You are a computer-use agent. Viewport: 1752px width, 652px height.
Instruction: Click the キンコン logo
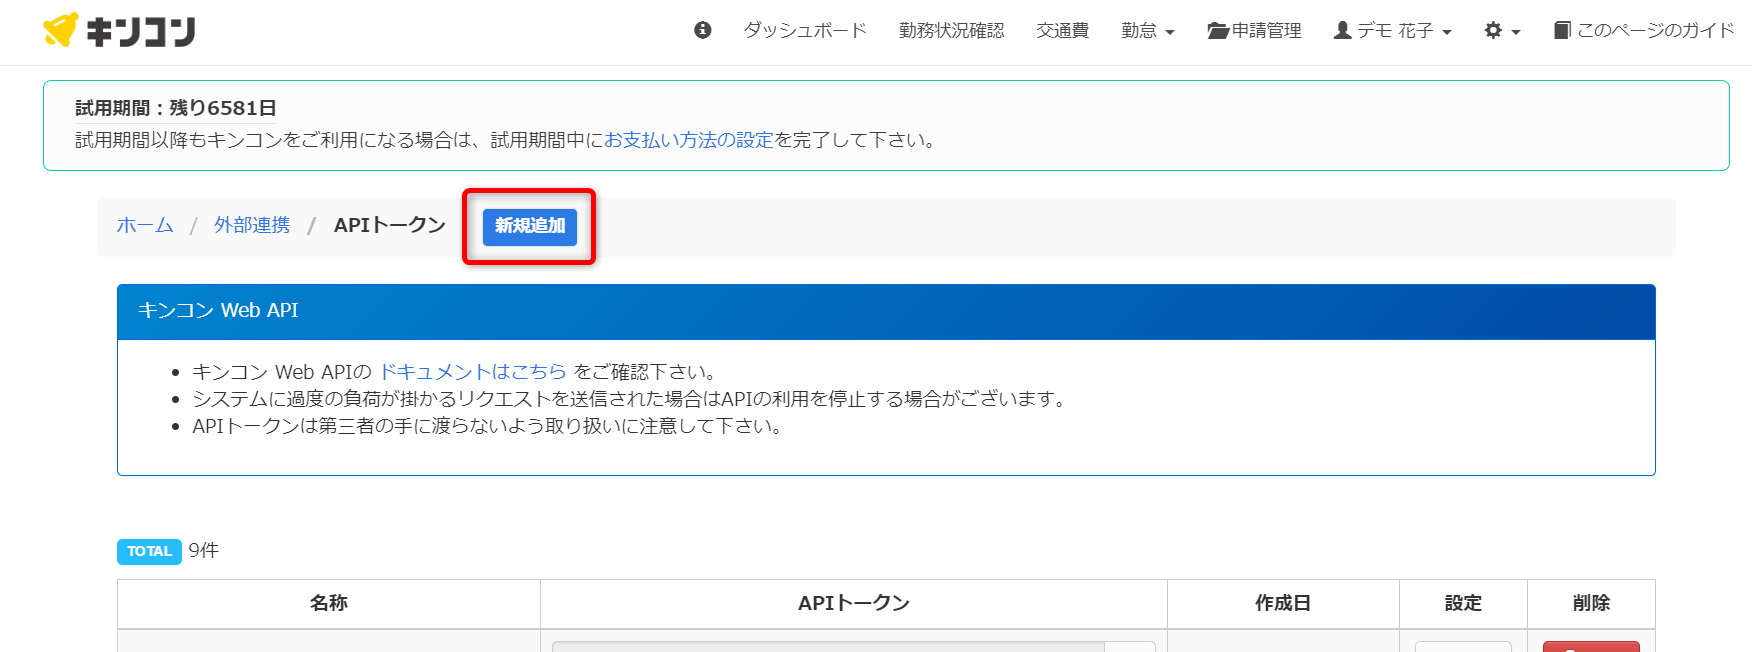(119, 31)
